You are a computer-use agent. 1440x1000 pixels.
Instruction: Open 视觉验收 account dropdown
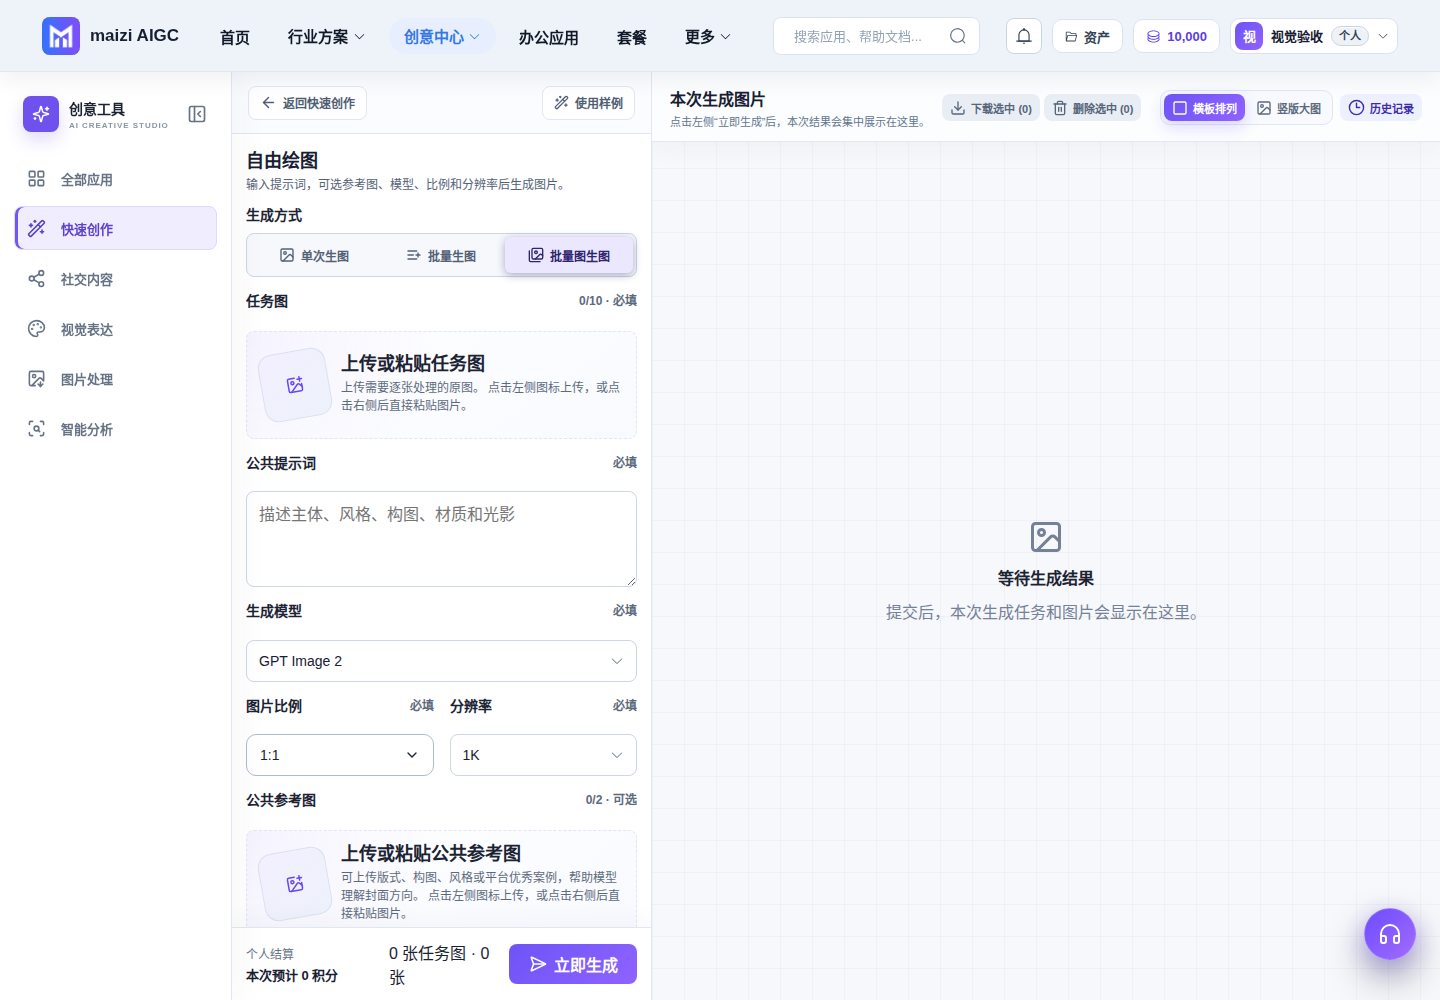coord(1314,36)
